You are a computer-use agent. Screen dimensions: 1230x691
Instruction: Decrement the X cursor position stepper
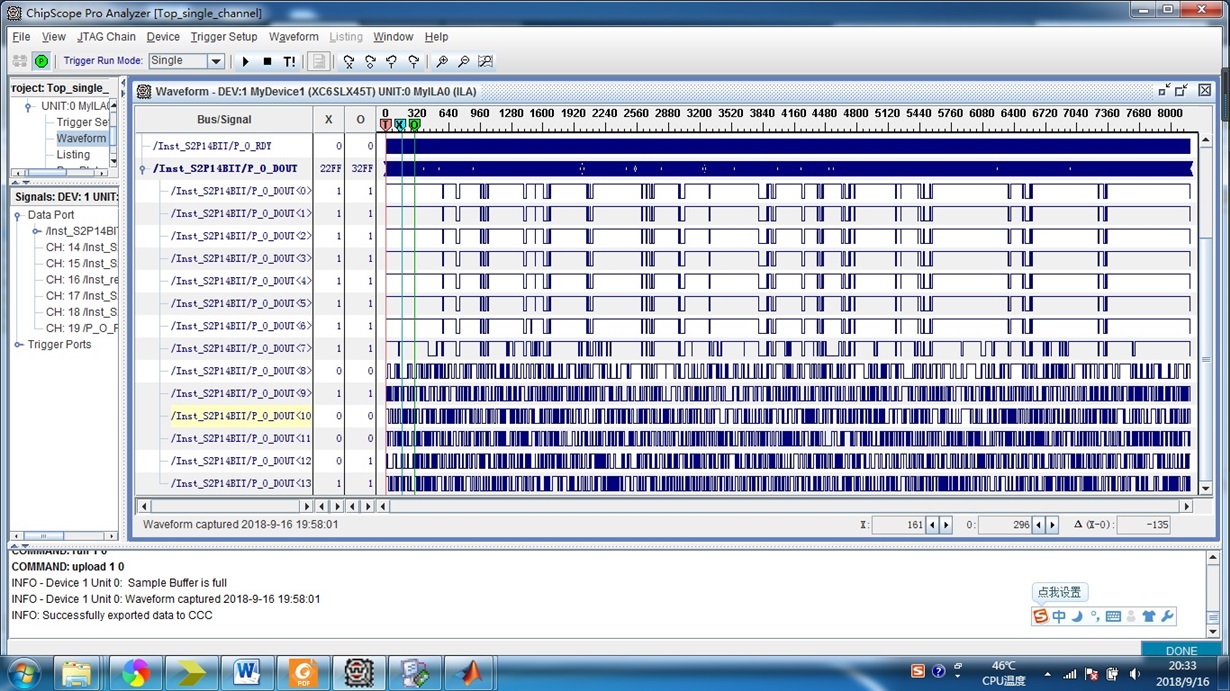(932, 525)
